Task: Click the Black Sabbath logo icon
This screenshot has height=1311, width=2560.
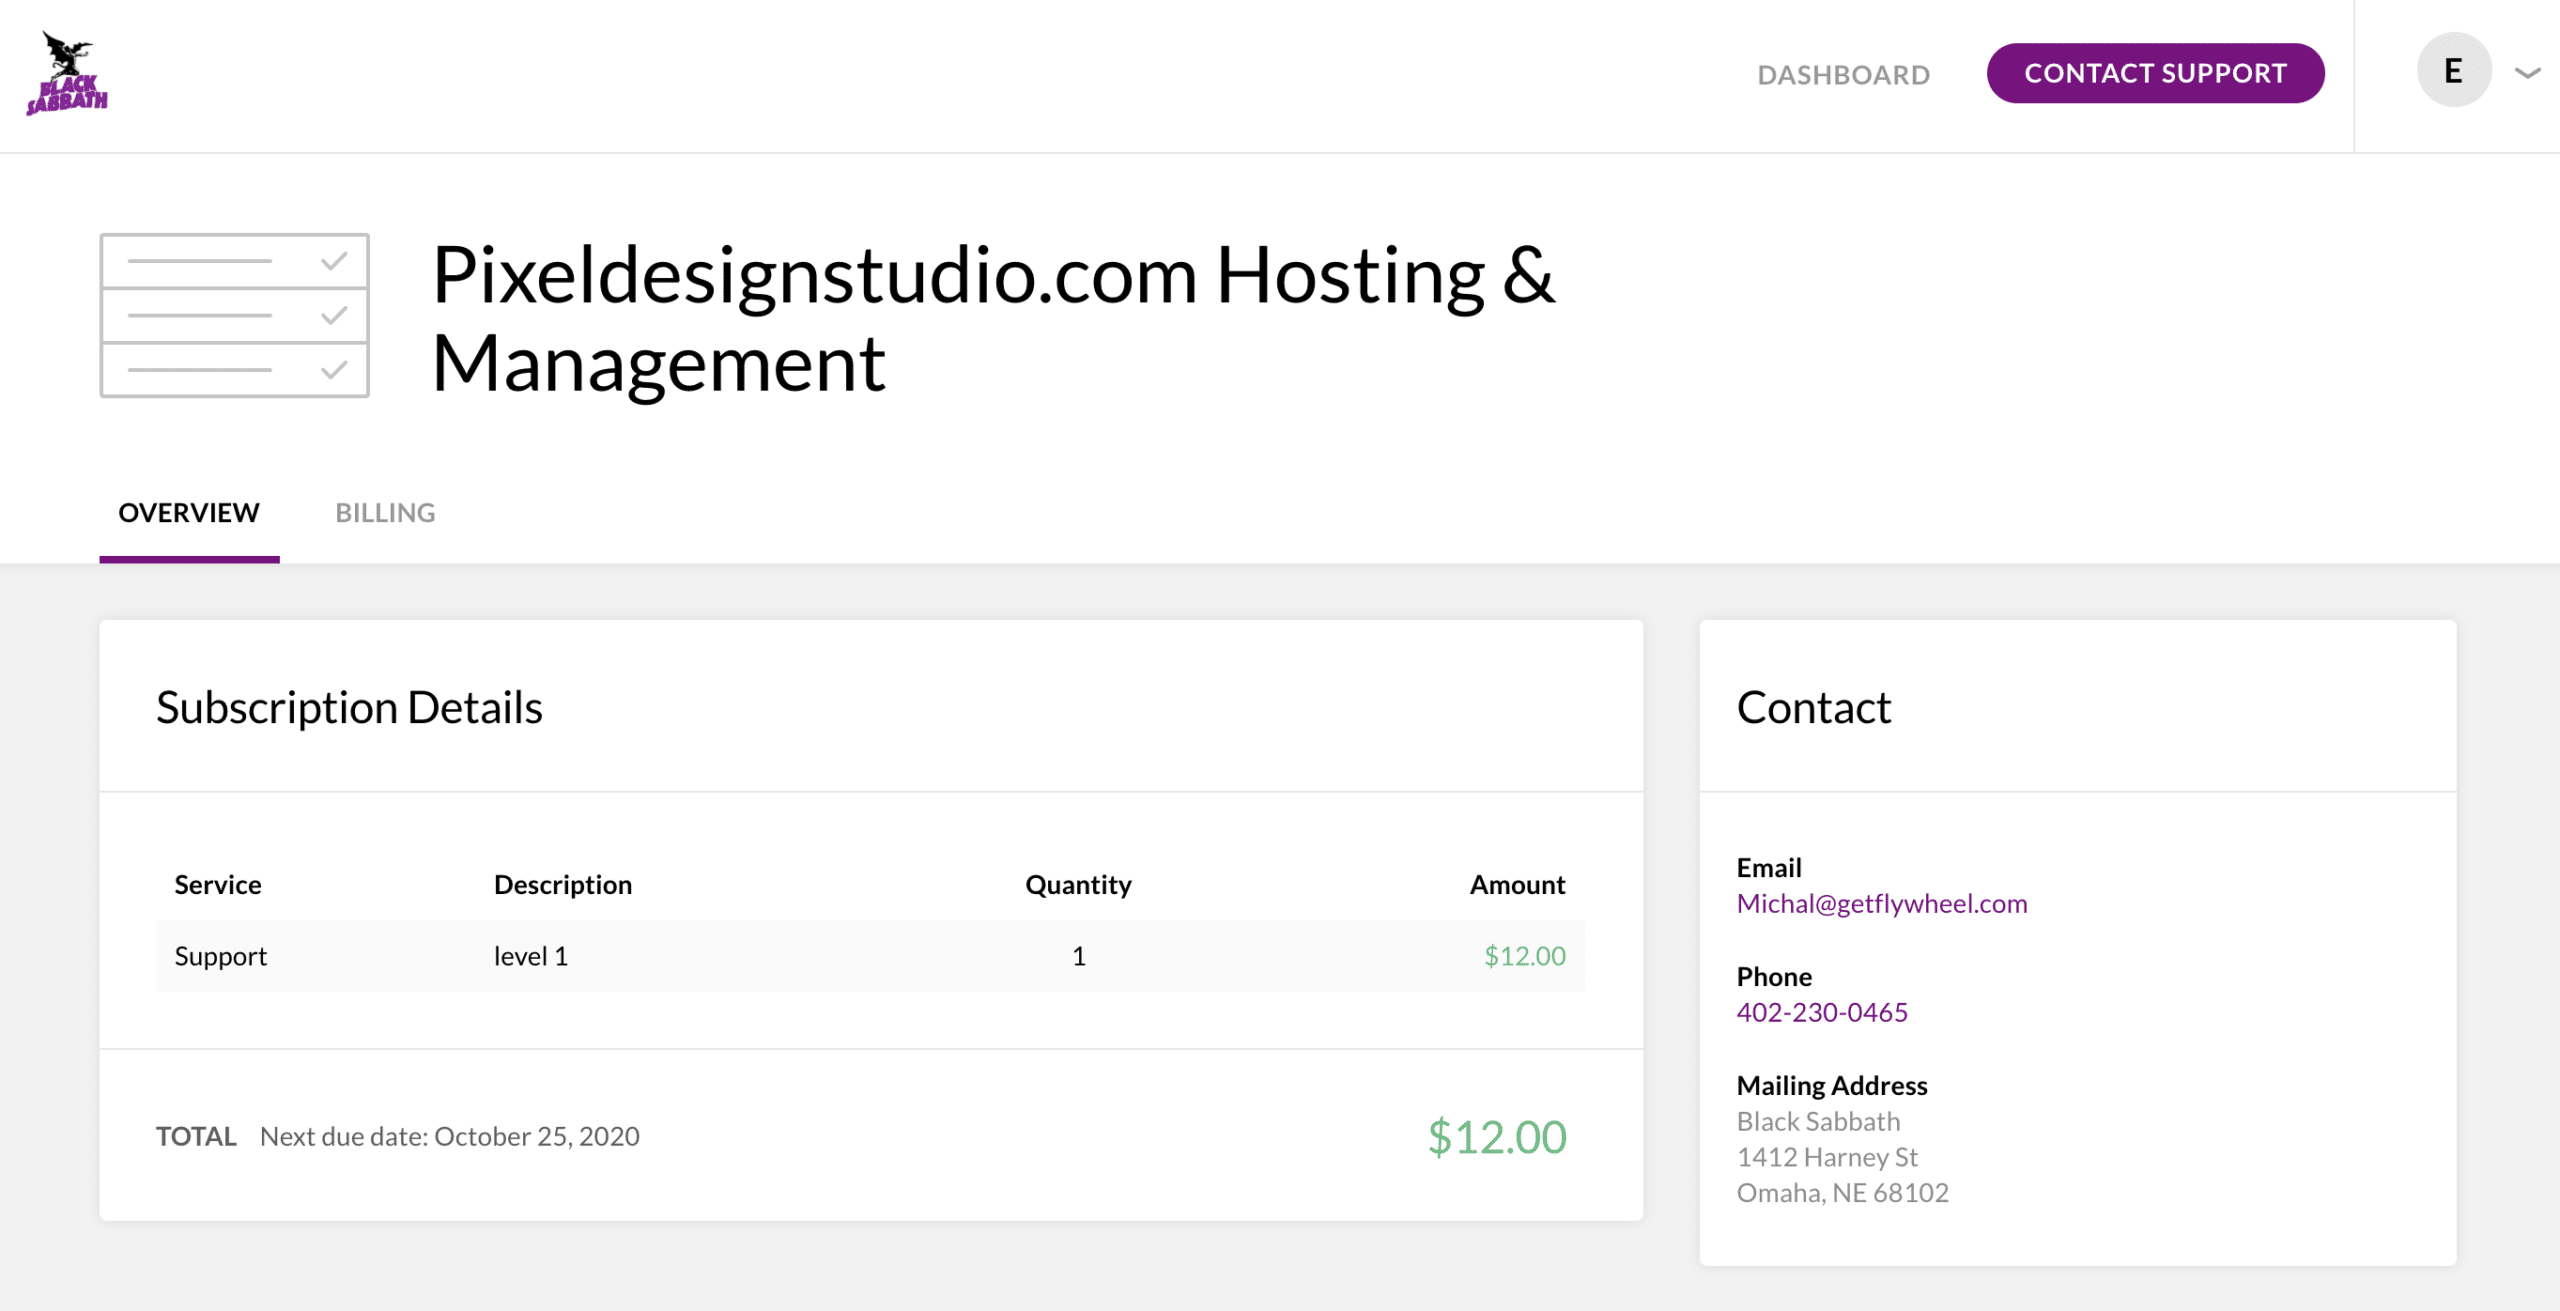Action: click(67, 73)
